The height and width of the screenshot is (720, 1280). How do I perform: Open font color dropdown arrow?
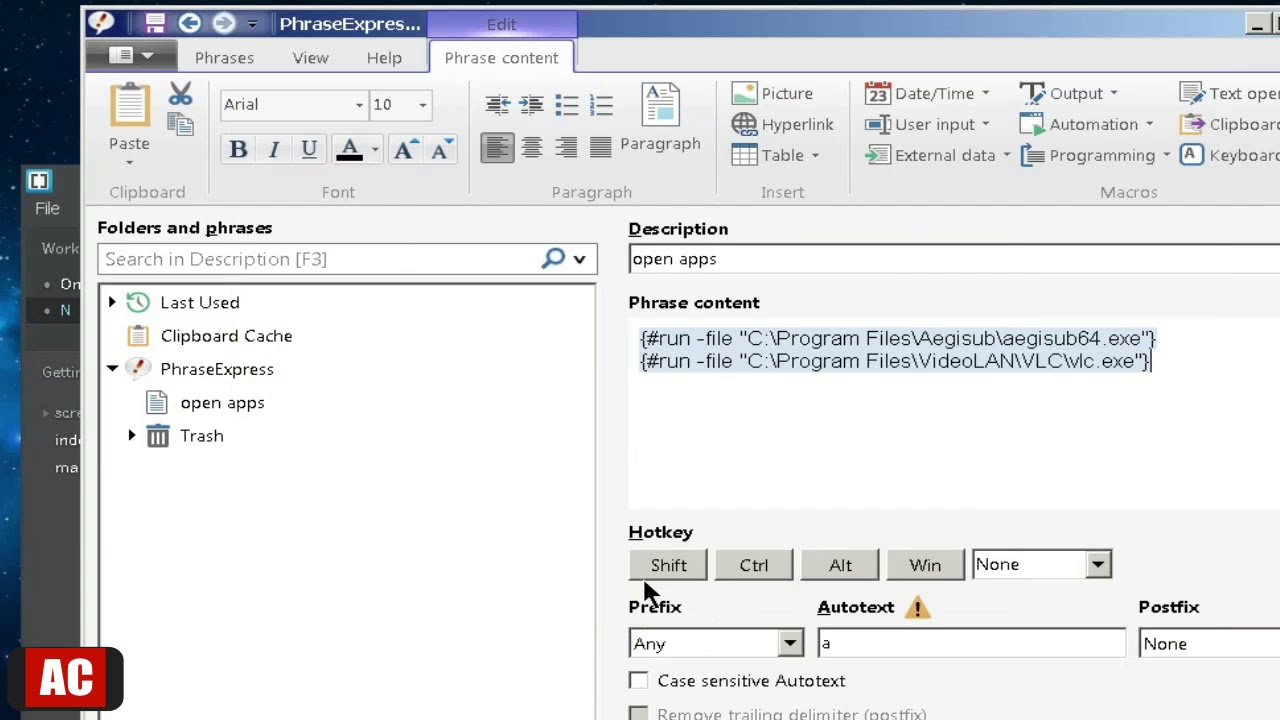pyautogui.click(x=375, y=150)
